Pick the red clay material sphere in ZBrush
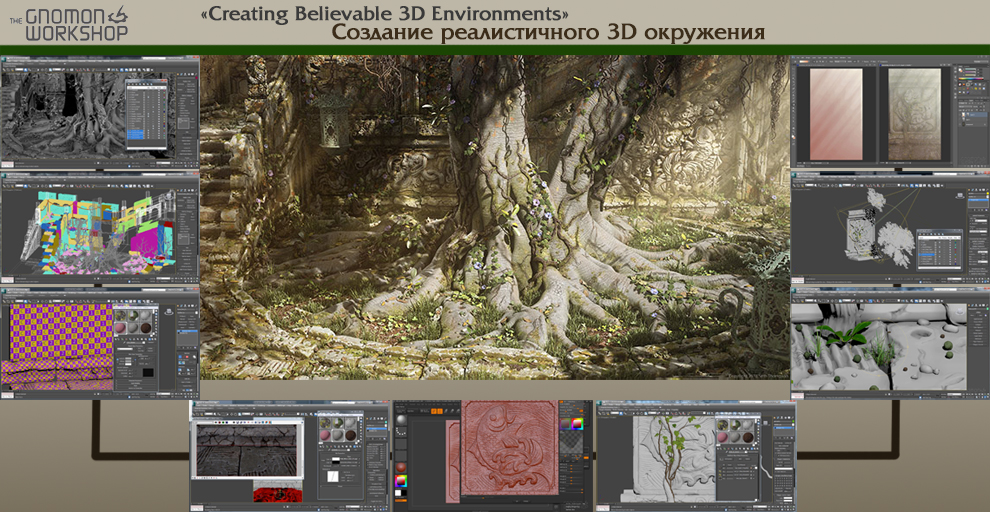 coord(401,467)
